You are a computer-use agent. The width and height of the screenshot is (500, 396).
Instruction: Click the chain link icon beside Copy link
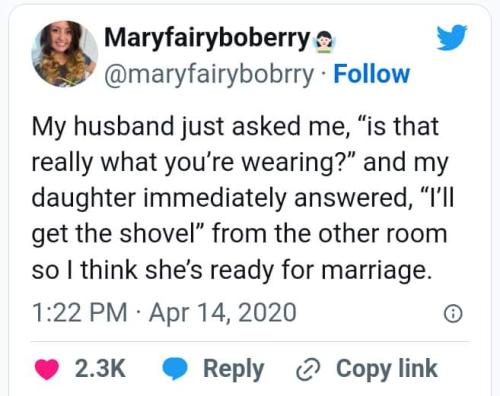pos(308,370)
